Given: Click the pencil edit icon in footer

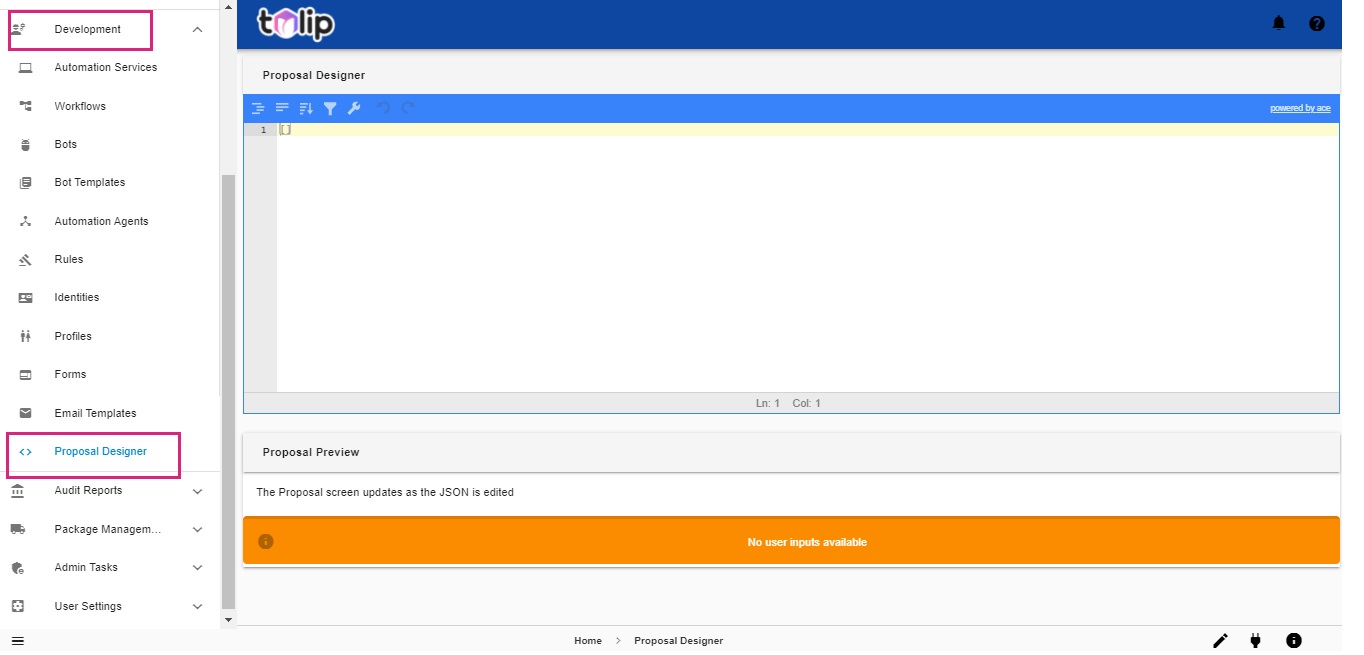Looking at the screenshot, I should (x=1220, y=641).
